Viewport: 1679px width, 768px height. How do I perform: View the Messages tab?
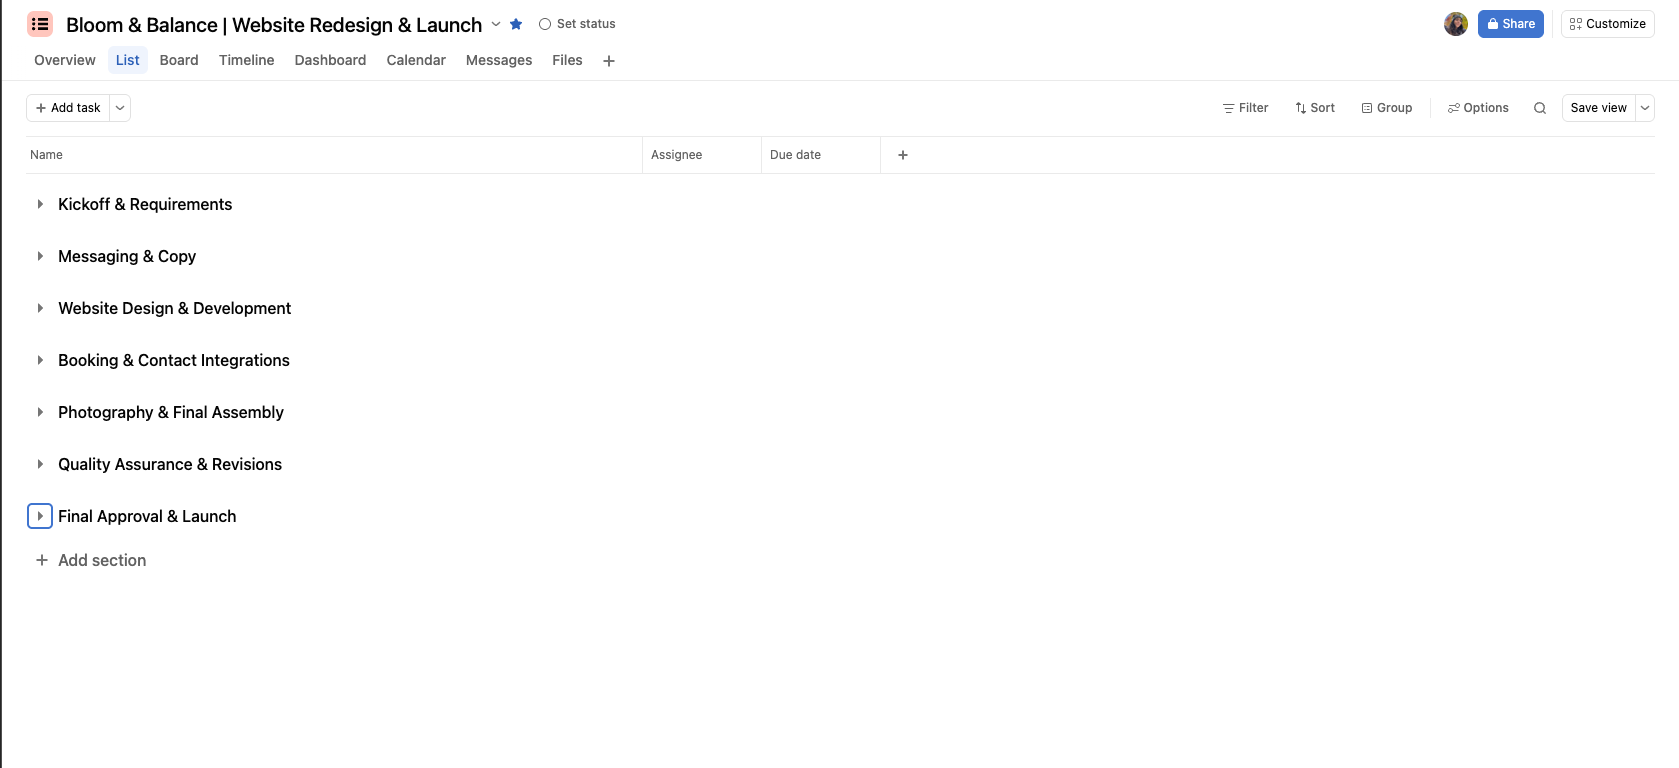tap(499, 60)
